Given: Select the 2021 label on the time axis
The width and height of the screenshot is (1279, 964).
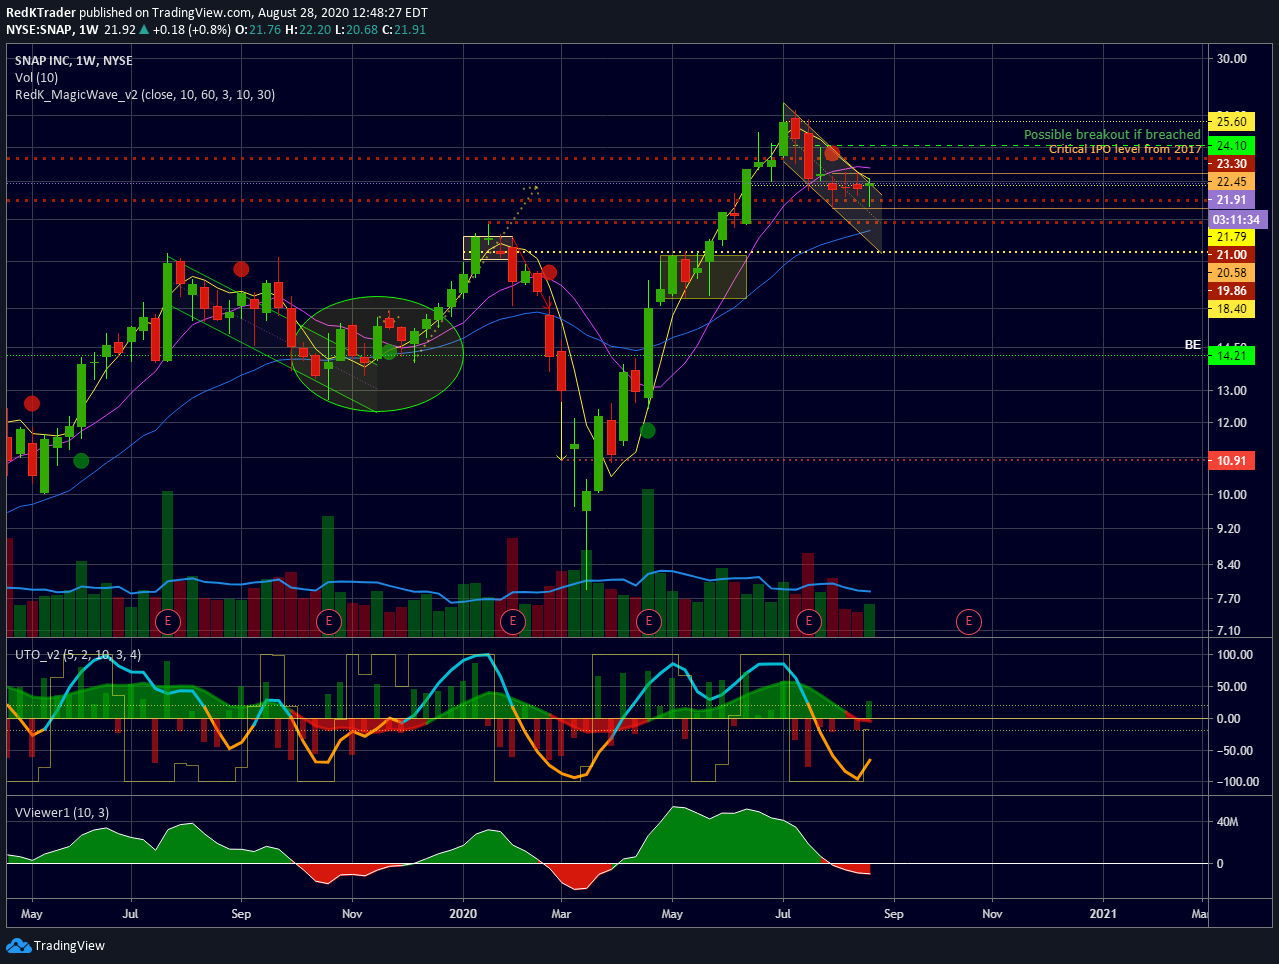Looking at the screenshot, I should (x=1103, y=914).
